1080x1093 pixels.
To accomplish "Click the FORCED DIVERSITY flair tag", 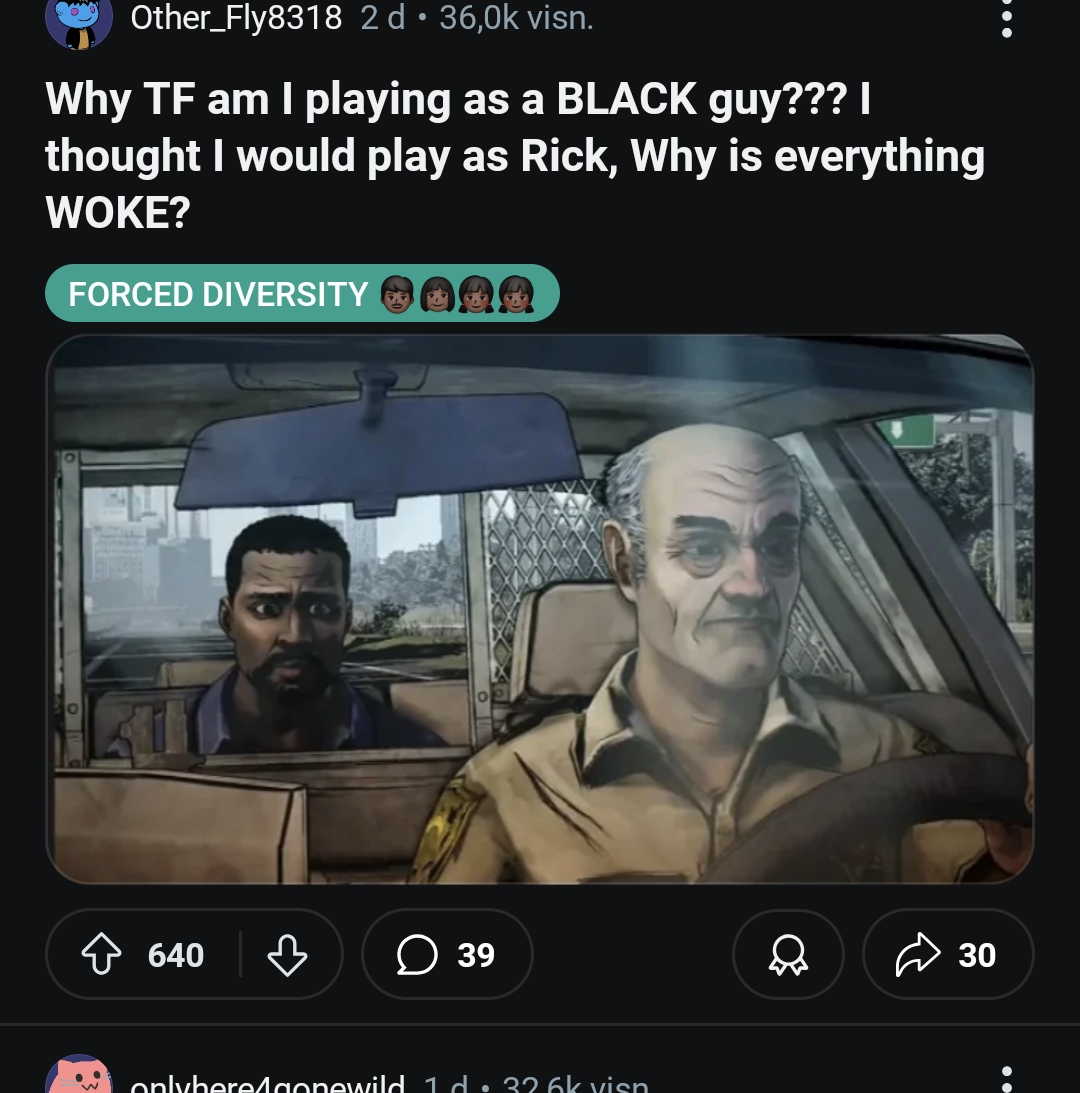I will [x=302, y=293].
